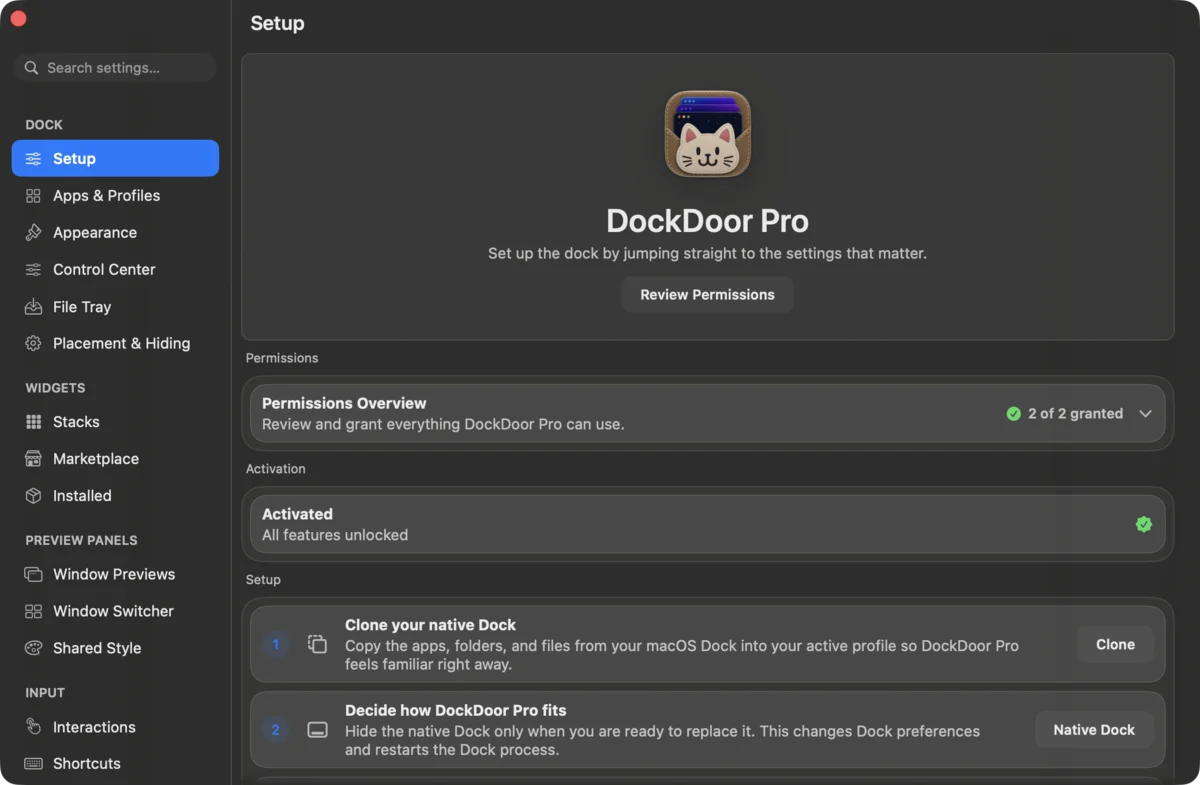1200x785 pixels.
Task: Open File Tray settings
Action: (x=115, y=307)
